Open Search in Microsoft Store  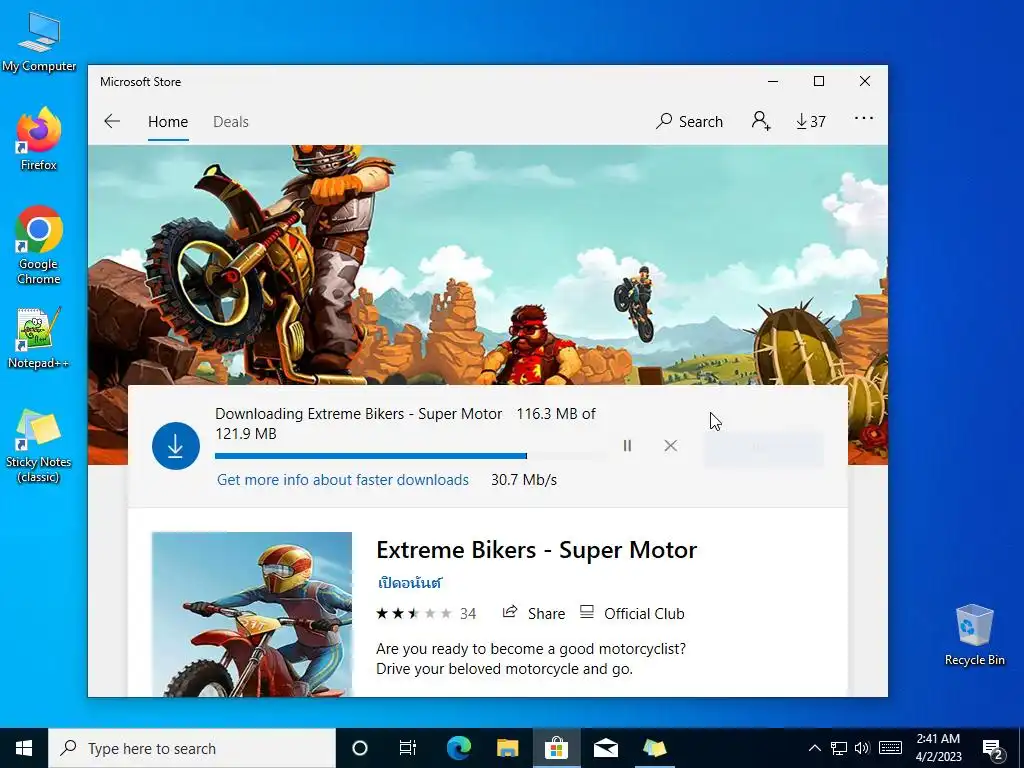pos(690,121)
